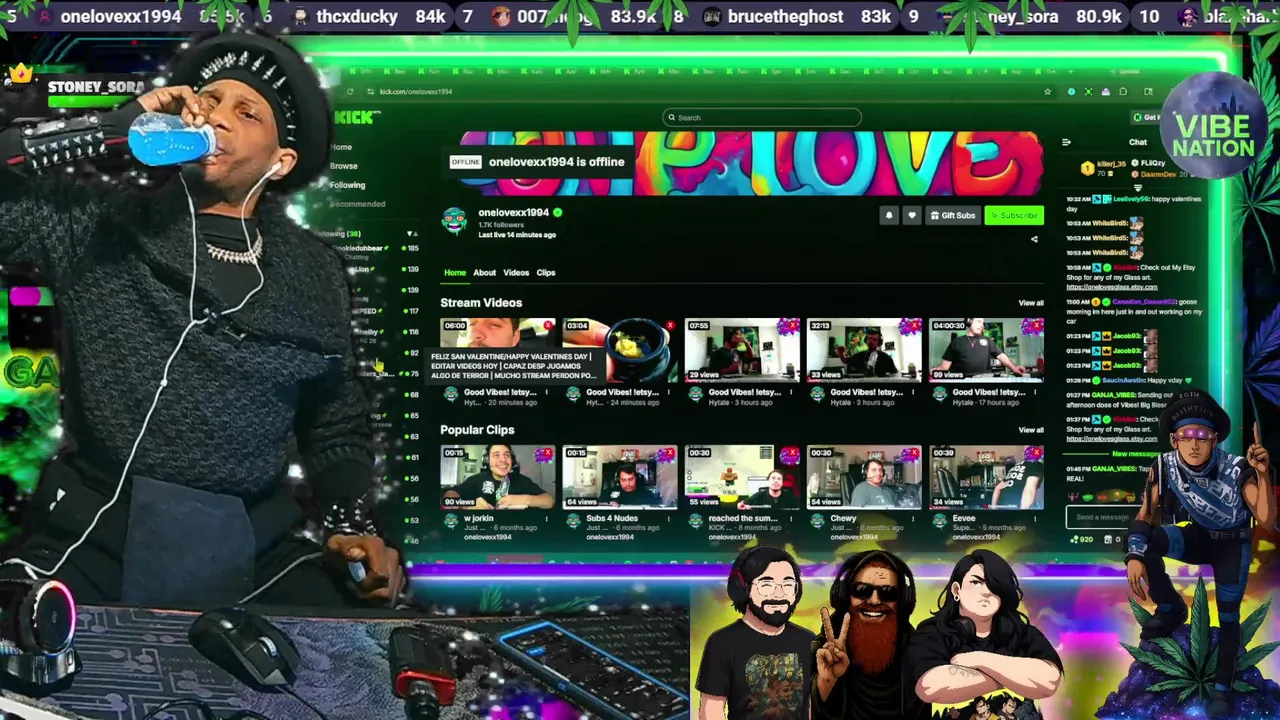This screenshot has height=720, width=1280.
Task: Open the stream video with the 04:00:30 duration
Action: [986, 350]
